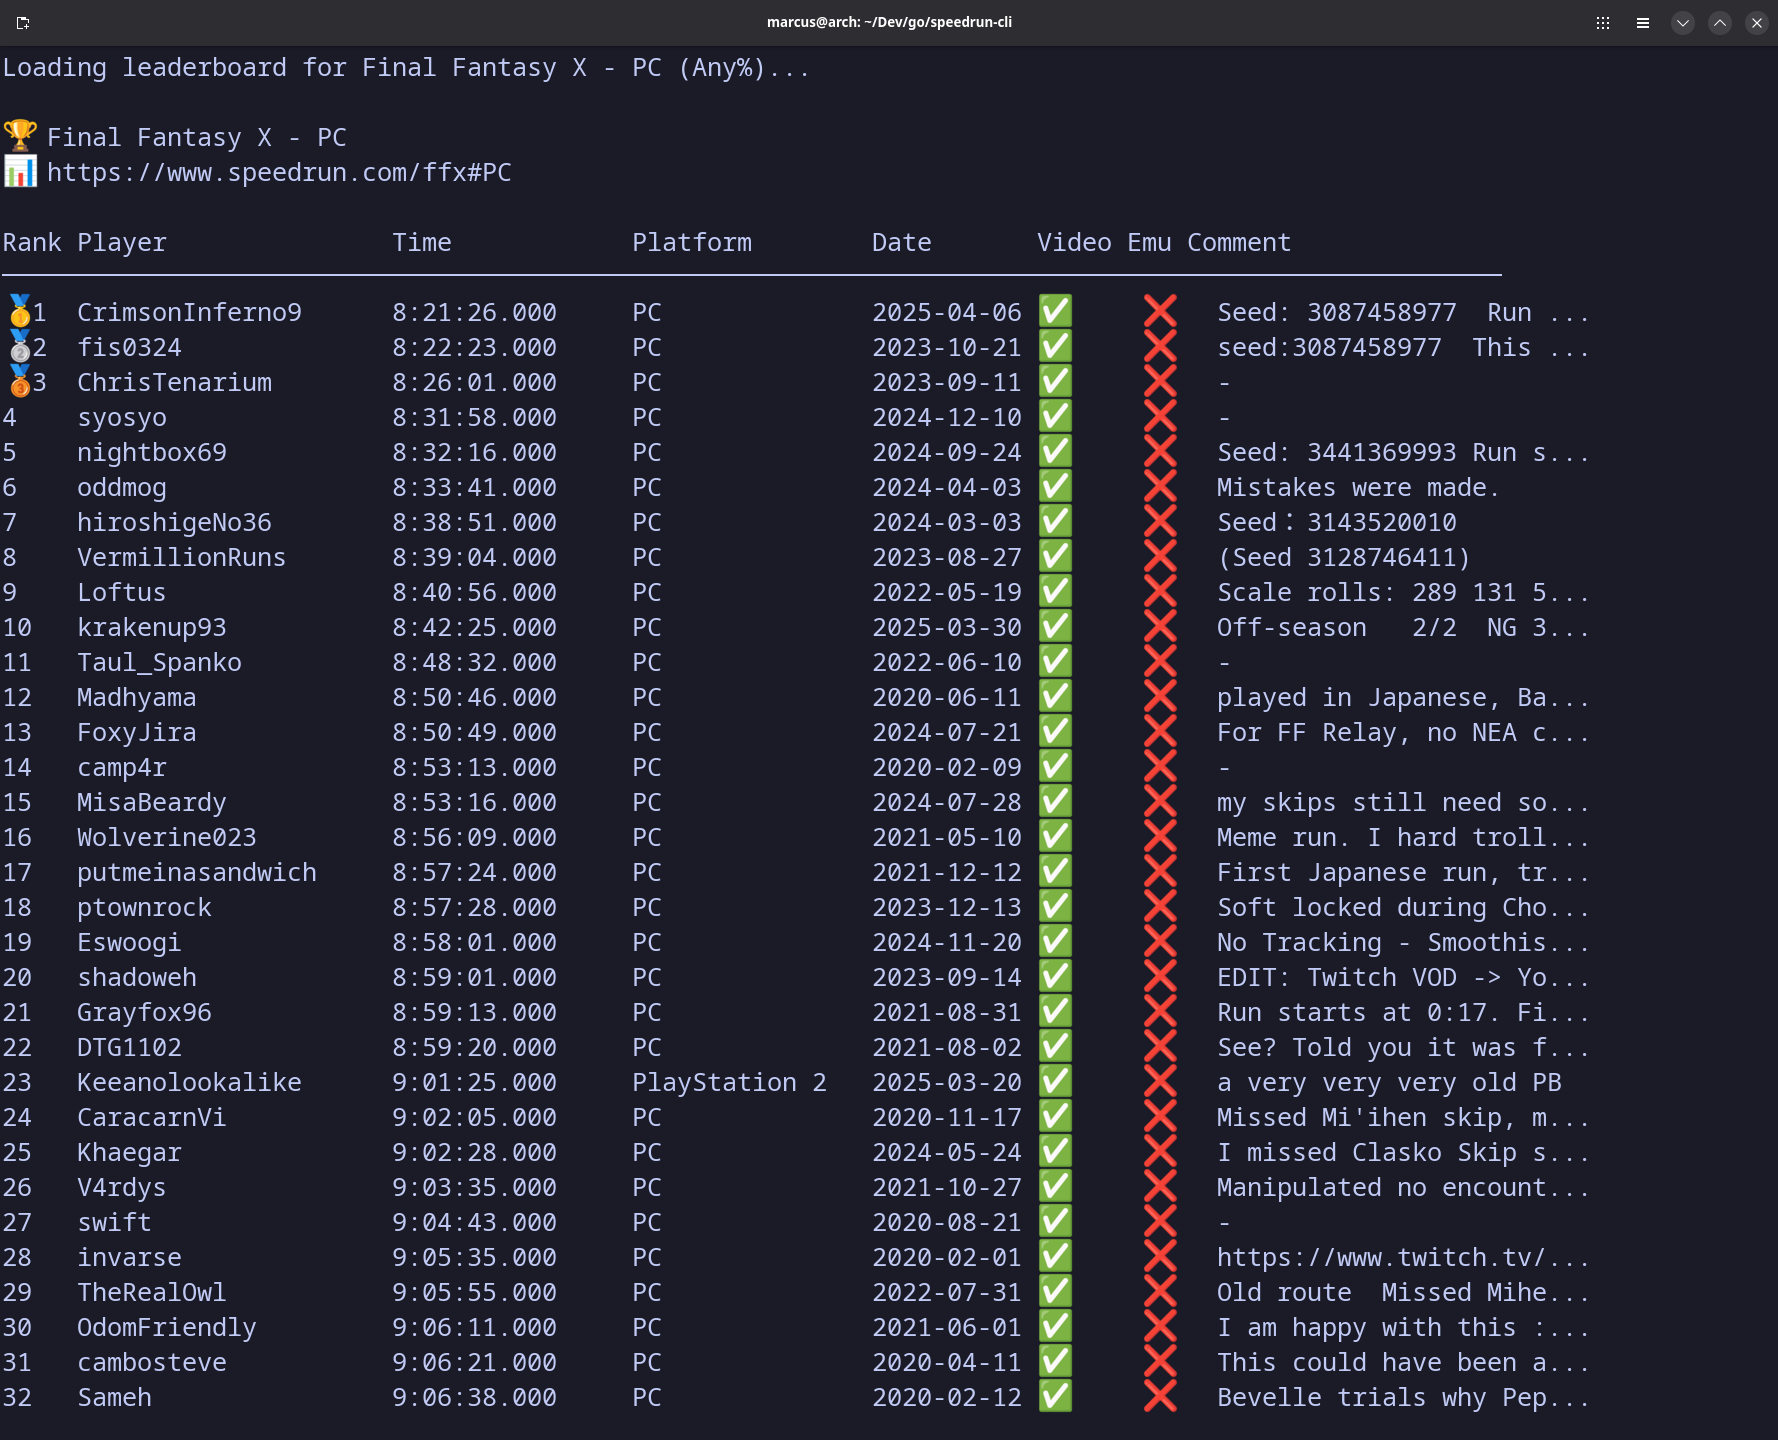Select the date 2025-03-30
The width and height of the screenshot is (1778, 1440).
[947, 627]
